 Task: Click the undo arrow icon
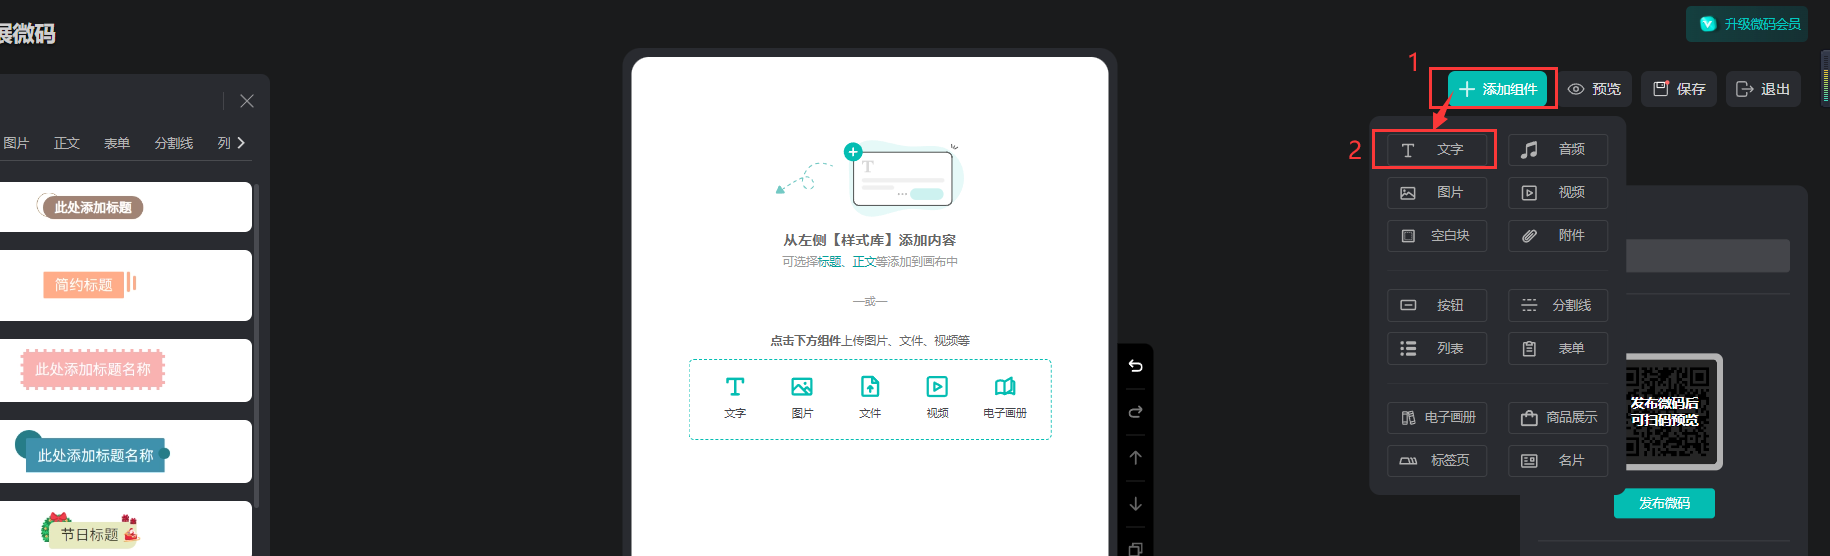pos(1135,366)
